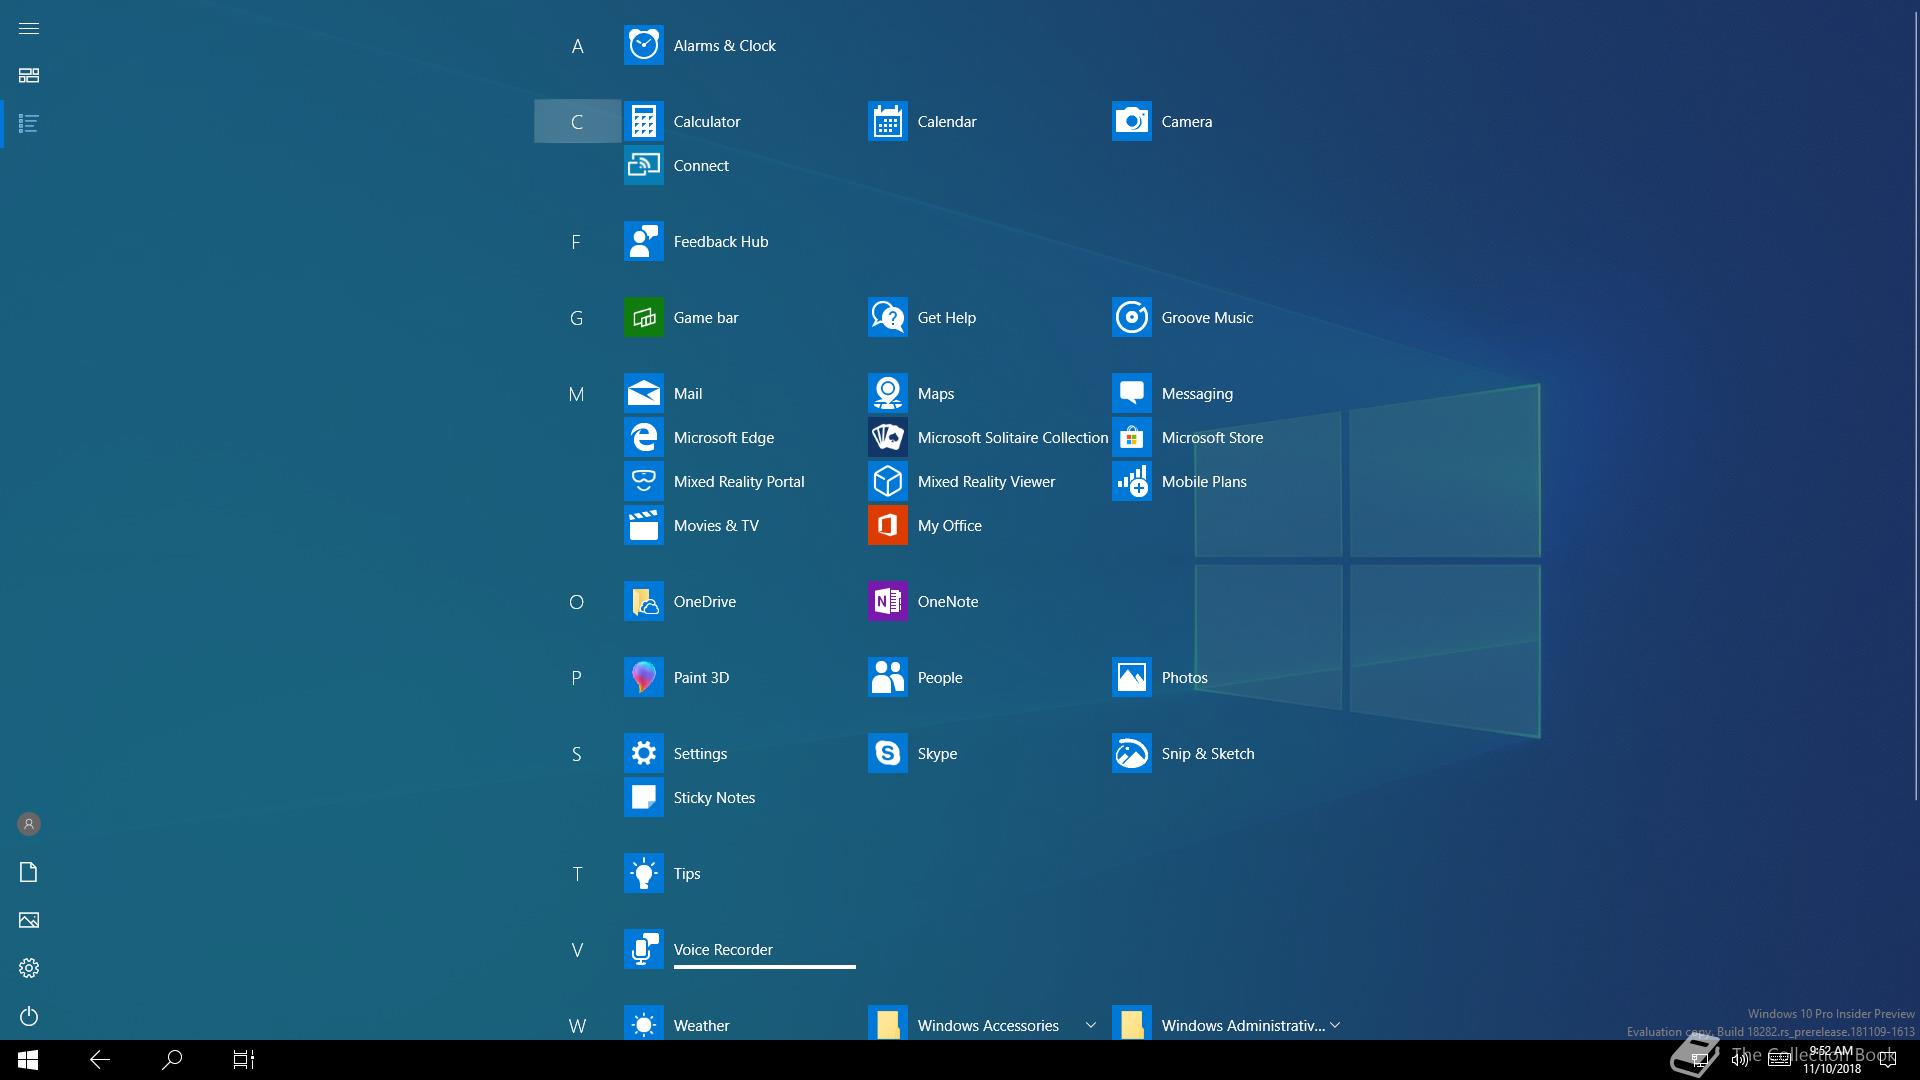Viewport: 1920px width, 1080px height.
Task: Click the Settings app label
Action: 700,754
